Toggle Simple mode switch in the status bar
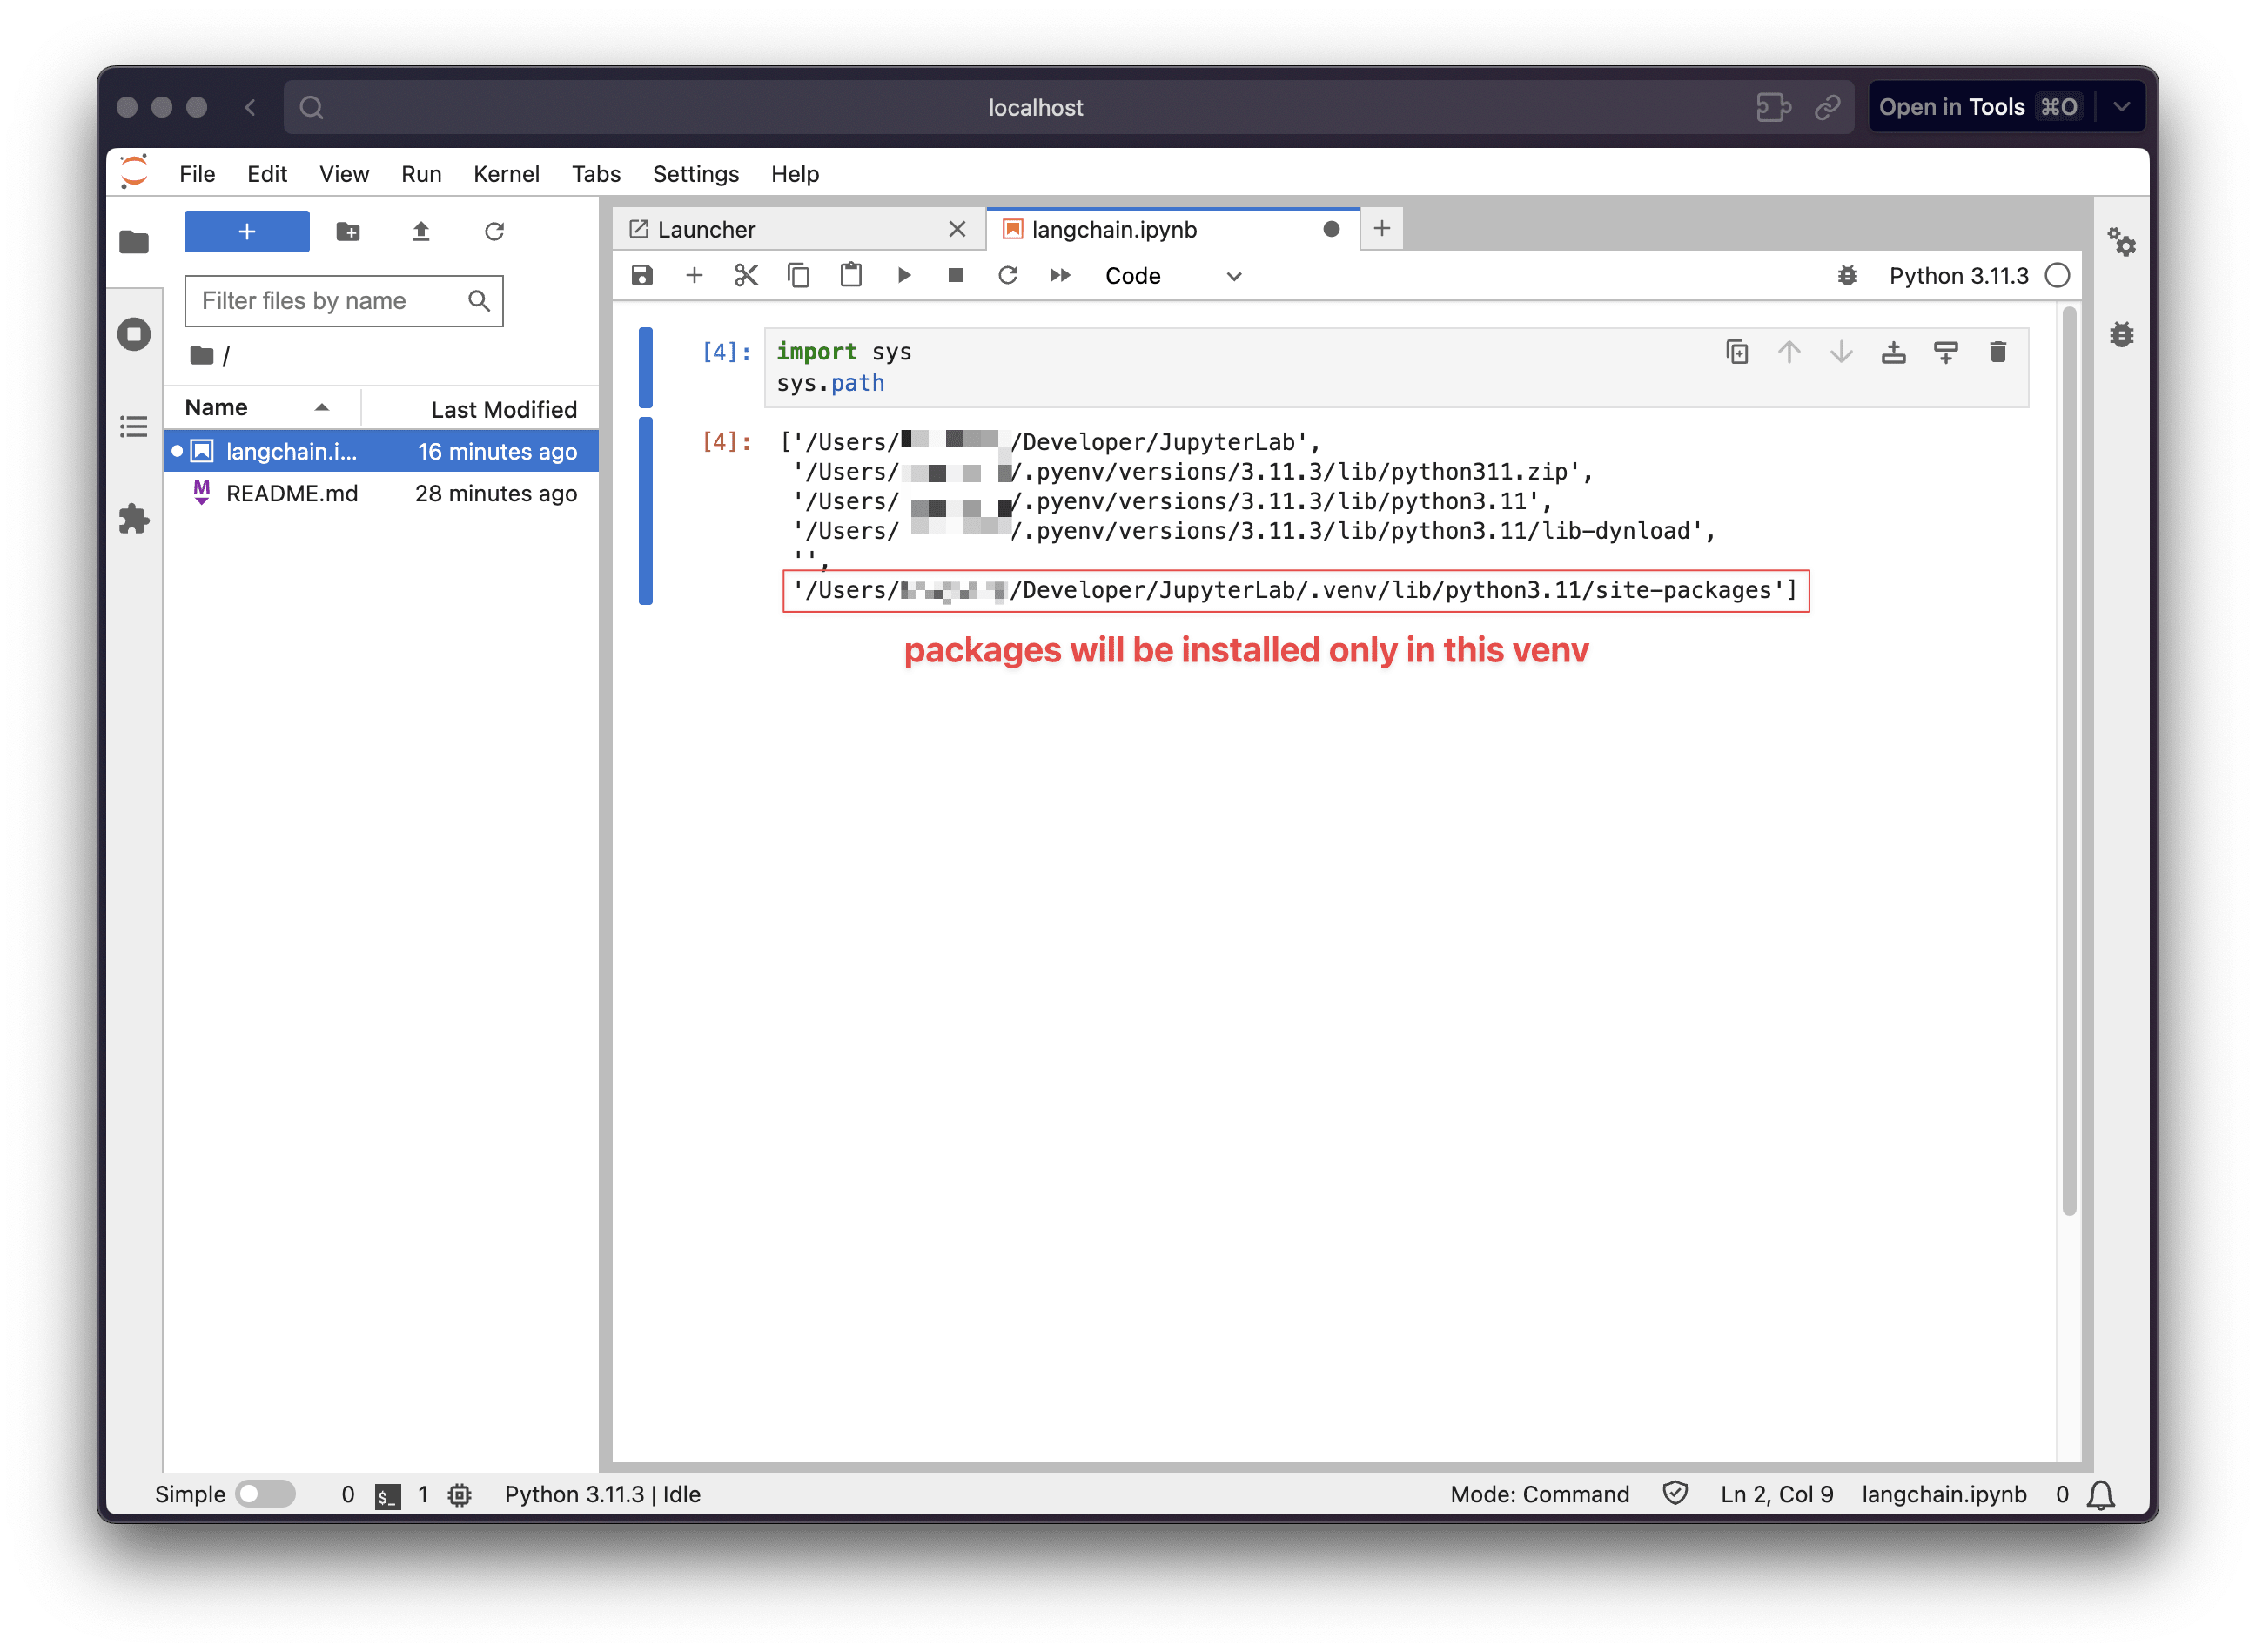Viewport: 2256px width, 1652px height. (265, 1494)
